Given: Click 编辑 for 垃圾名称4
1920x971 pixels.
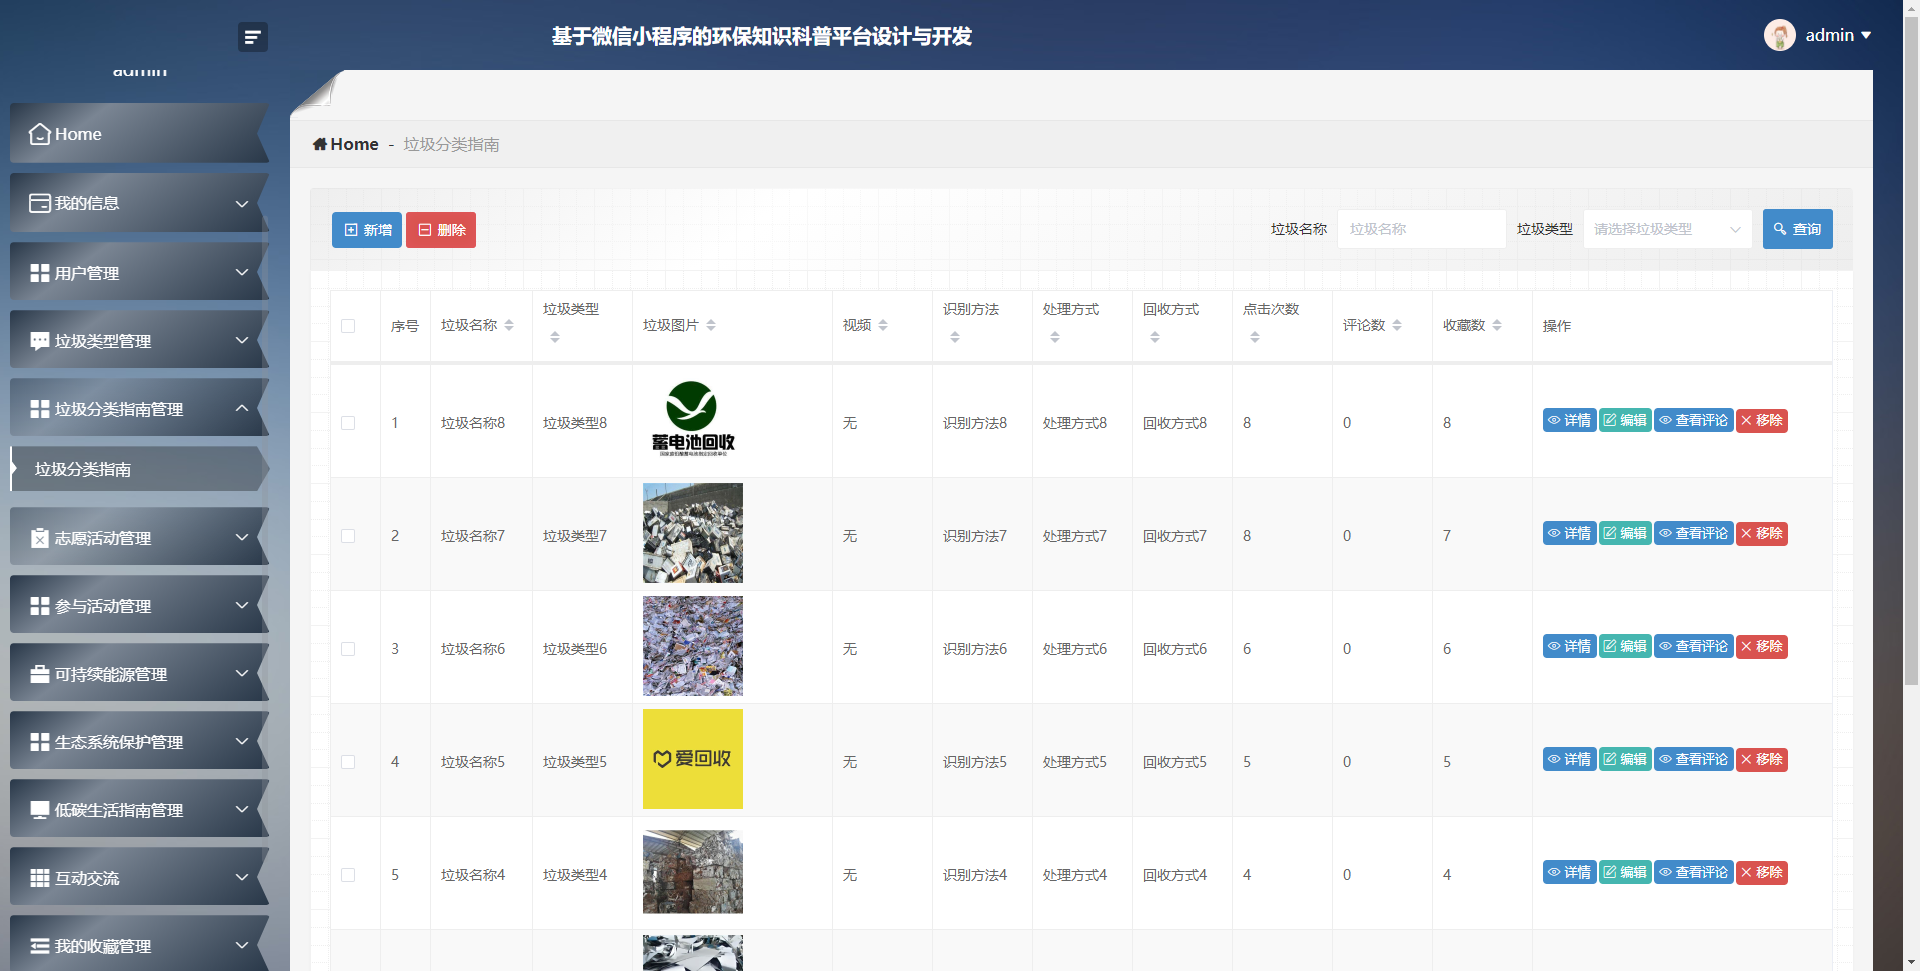Looking at the screenshot, I should [x=1625, y=873].
